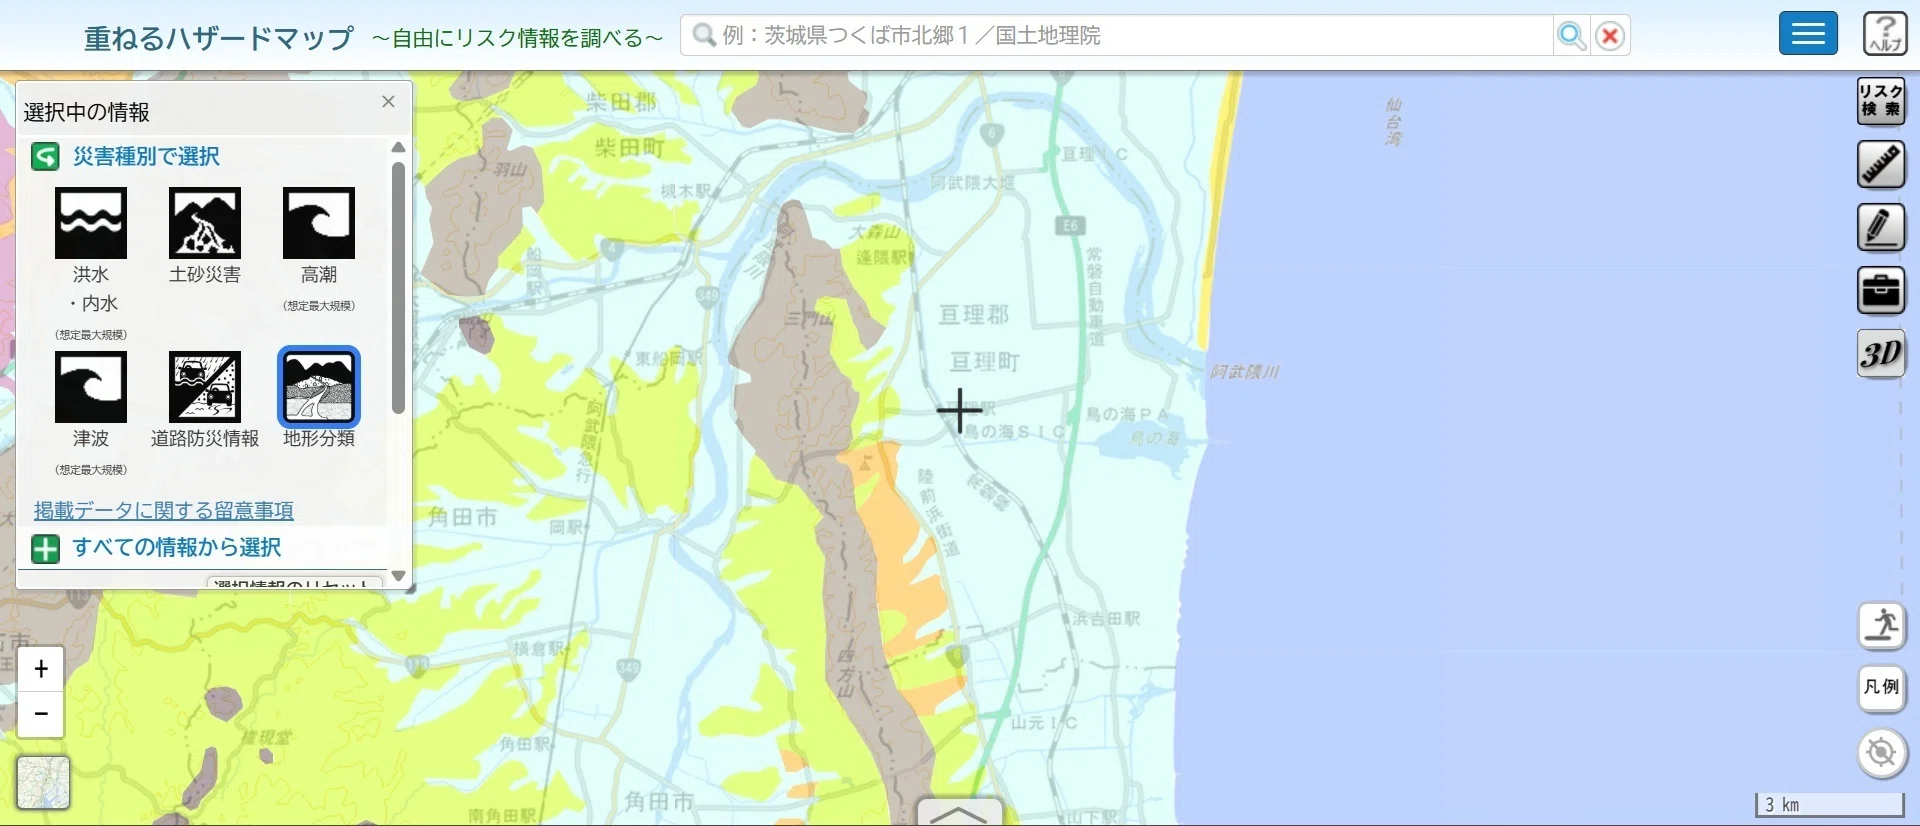Viewport: 1920px width, 826px height.
Task: Select the 洪水・内水 flood hazard icon
Action: click(x=91, y=224)
